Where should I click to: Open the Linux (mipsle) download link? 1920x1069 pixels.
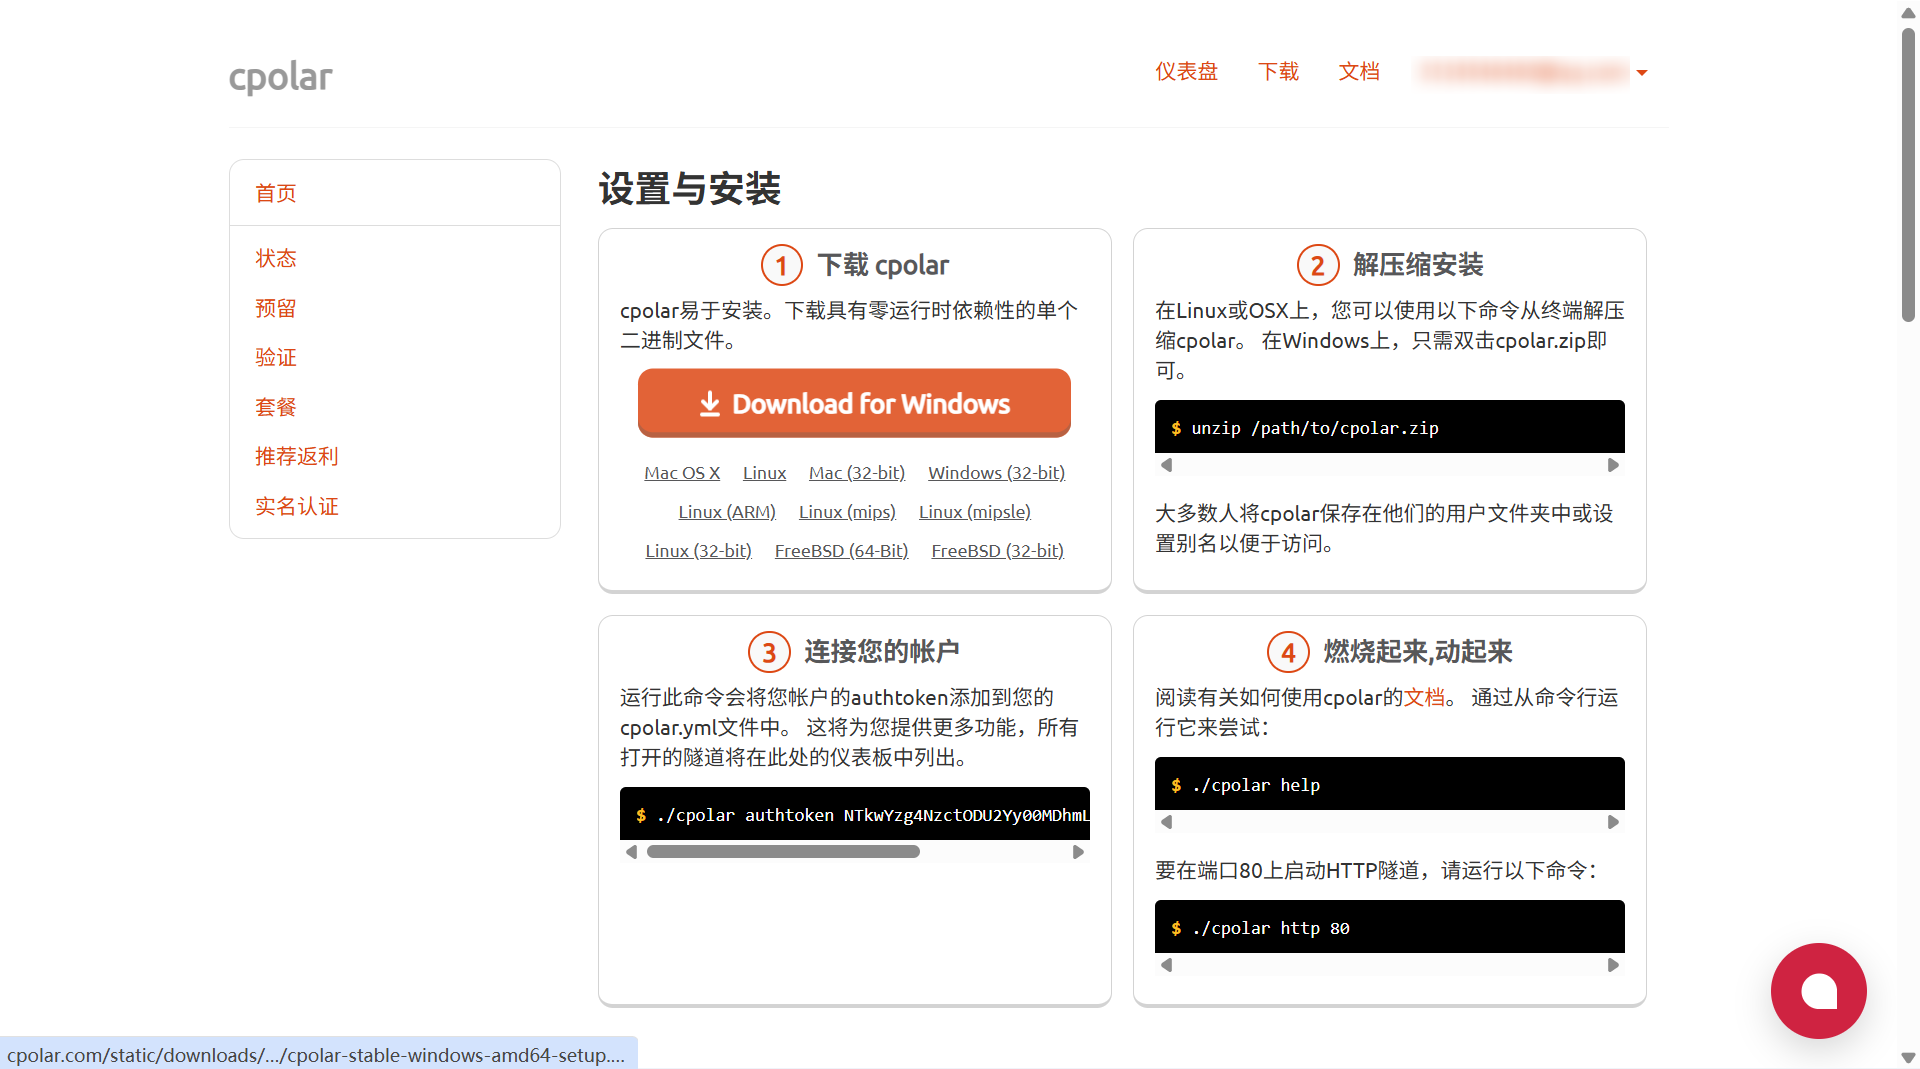tap(975, 512)
